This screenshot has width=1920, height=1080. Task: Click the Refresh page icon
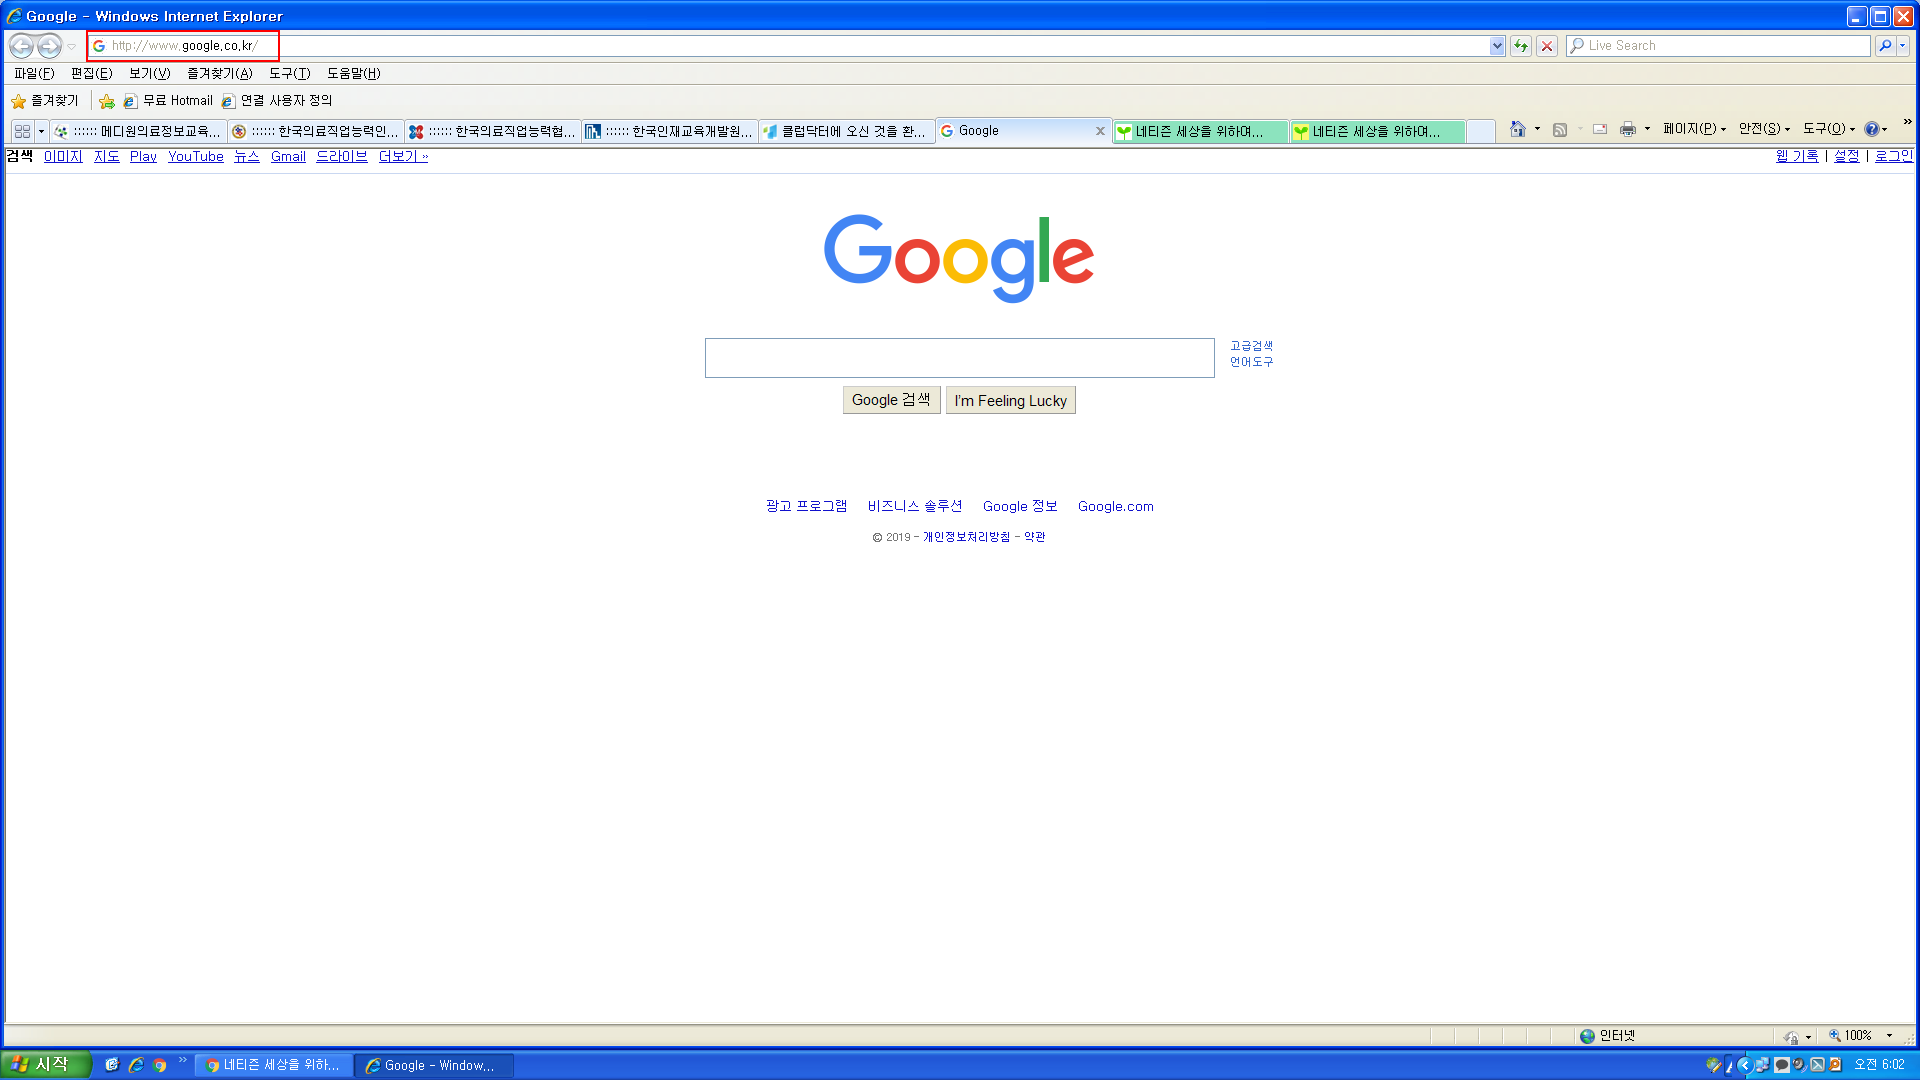pyautogui.click(x=1521, y=46)
